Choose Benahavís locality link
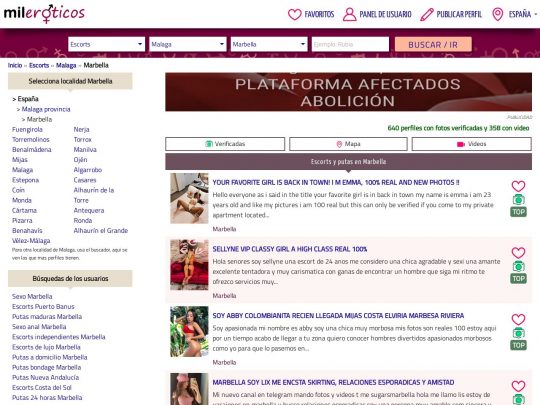The width and height of the screenshot is (540, 405). tap(27, 231)
